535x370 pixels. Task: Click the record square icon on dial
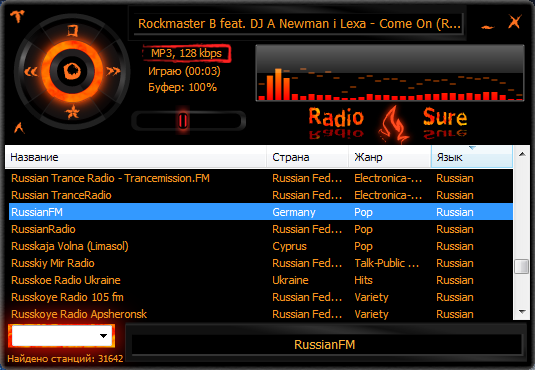(72, 31)
